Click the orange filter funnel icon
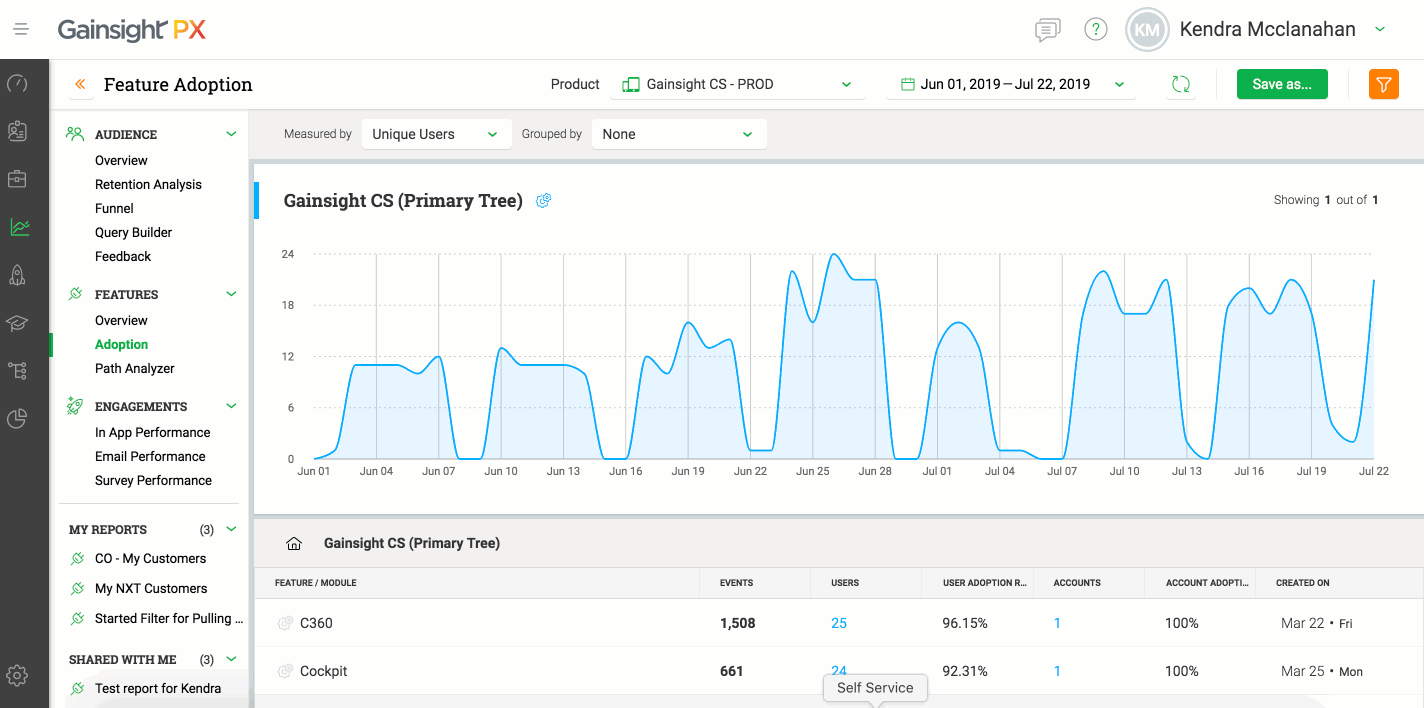This screenshot has width=1424, height=708. 1383,85
